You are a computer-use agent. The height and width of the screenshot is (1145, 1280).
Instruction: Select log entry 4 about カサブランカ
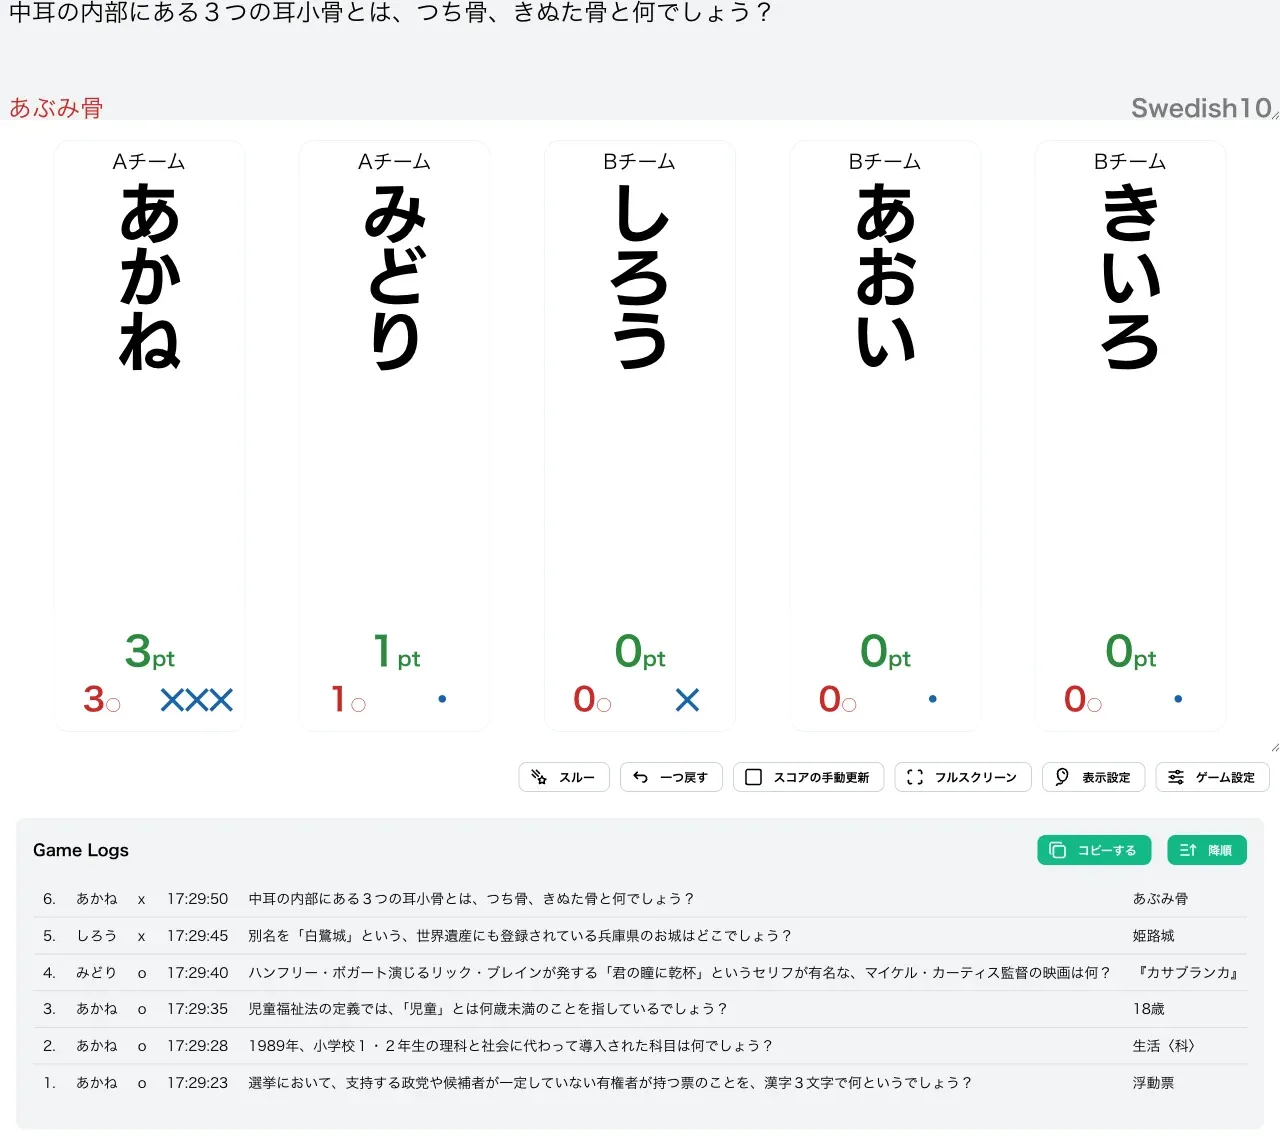pos(640,973)
